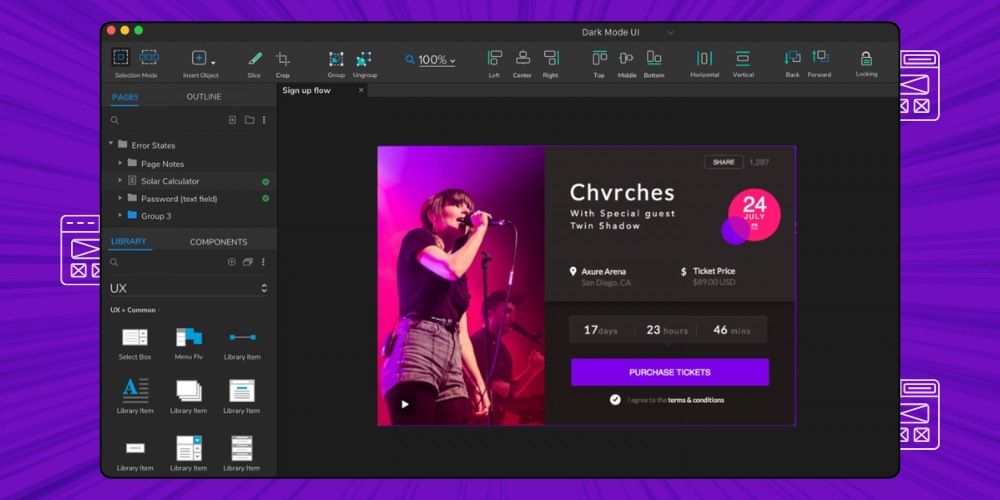The image size is (1000, 500).
Task: Switch to the COMPONENTS tab
Action: pos(218,242)
